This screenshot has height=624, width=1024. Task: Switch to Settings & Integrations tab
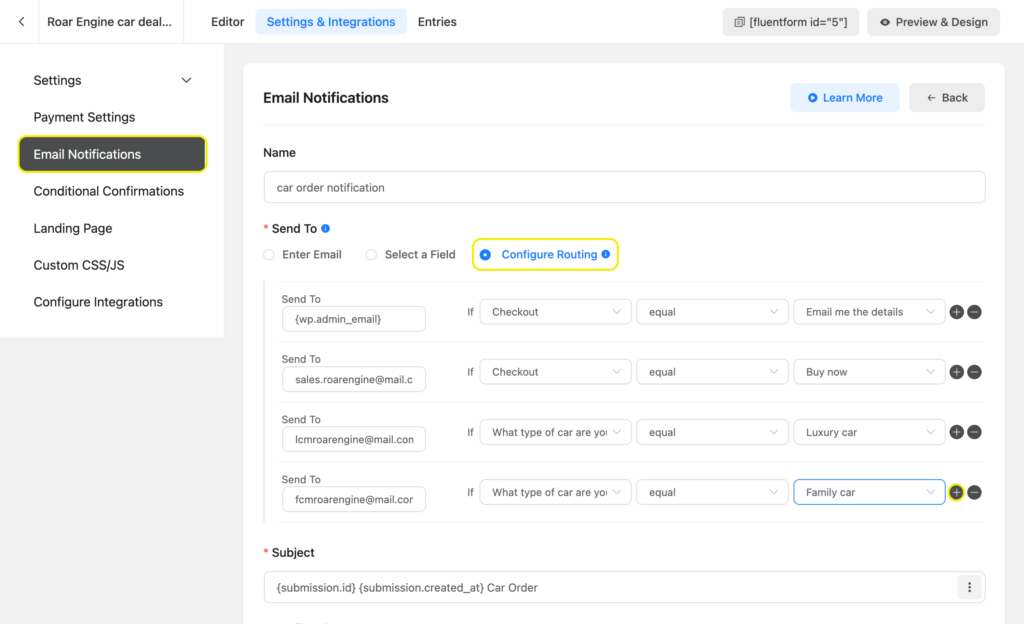[x=331, y=22]
